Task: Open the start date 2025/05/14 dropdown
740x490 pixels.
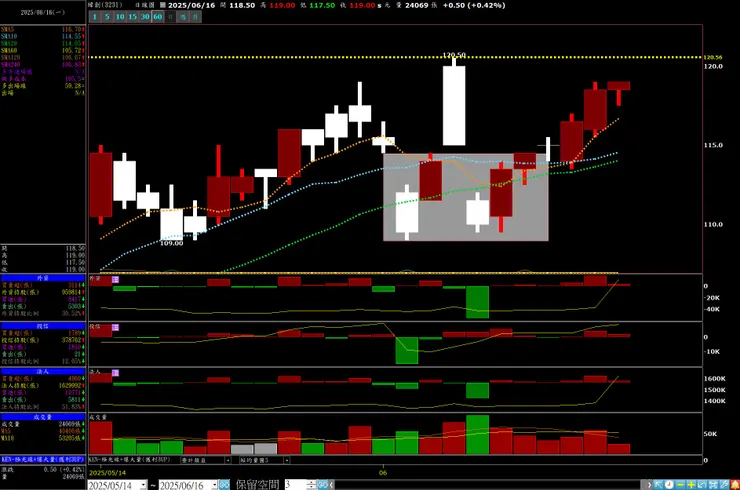Action: click(x=143, y=485)
